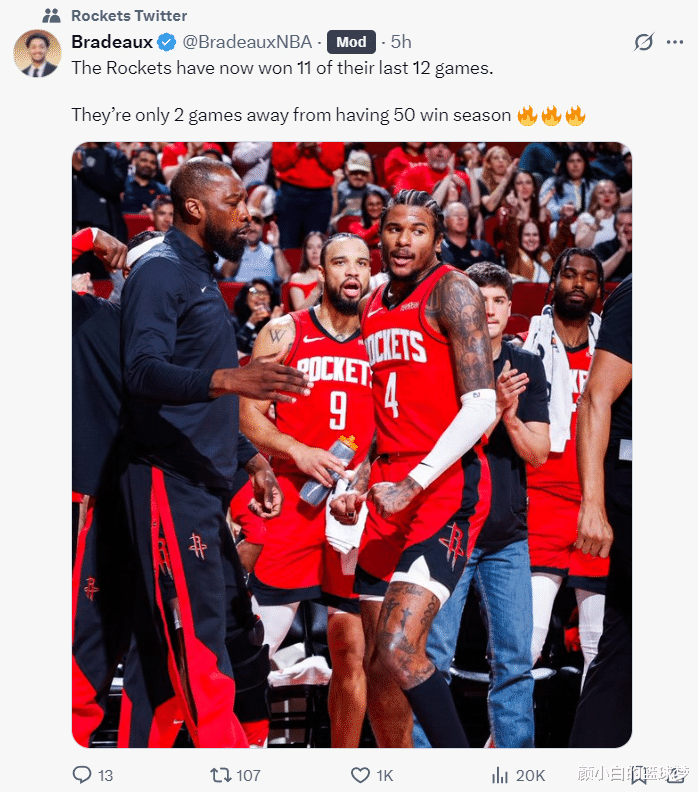
Task: Click the Mod badge
Action: click(351, 42)
